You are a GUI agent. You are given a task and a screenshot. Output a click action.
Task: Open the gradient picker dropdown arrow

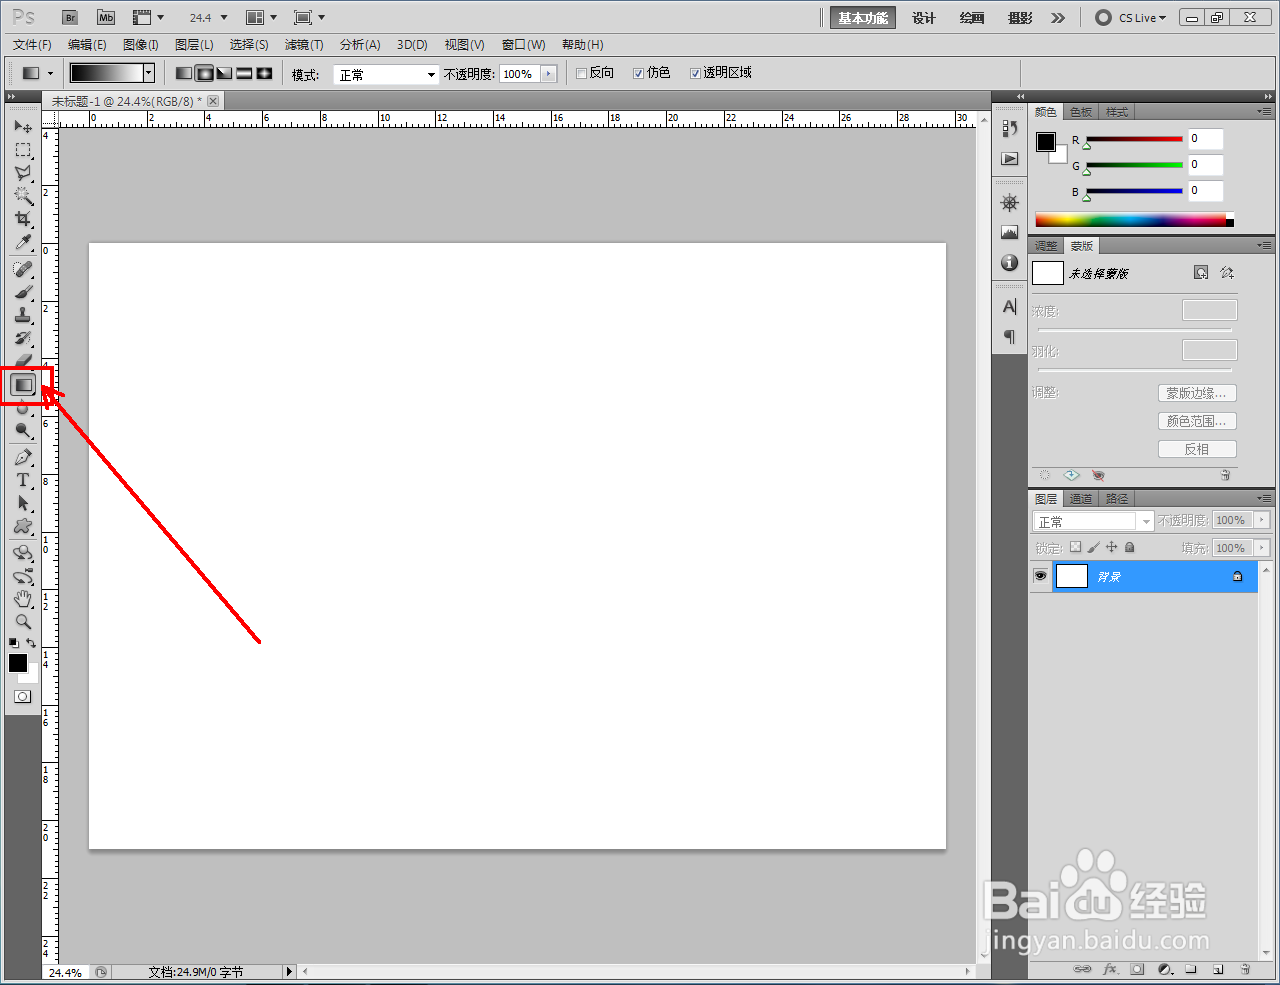(x=149, y=73)
